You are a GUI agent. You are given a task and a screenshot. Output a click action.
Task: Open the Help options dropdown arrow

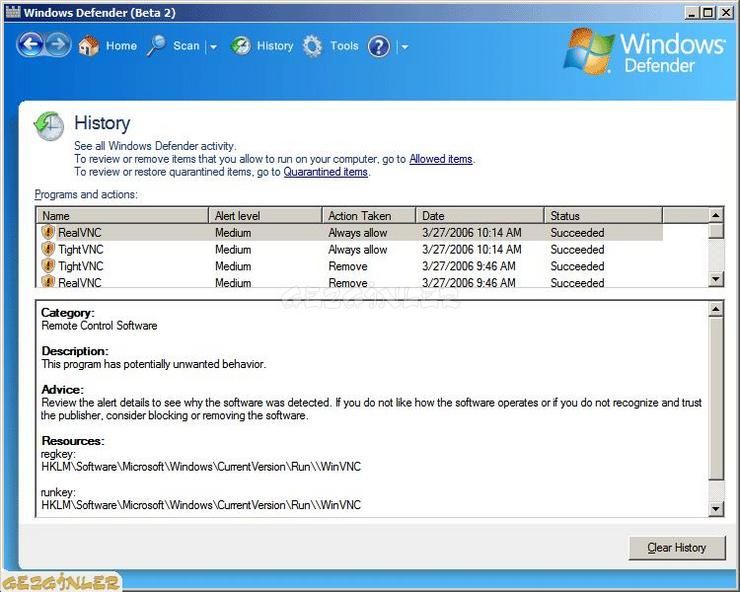[404, 47]
